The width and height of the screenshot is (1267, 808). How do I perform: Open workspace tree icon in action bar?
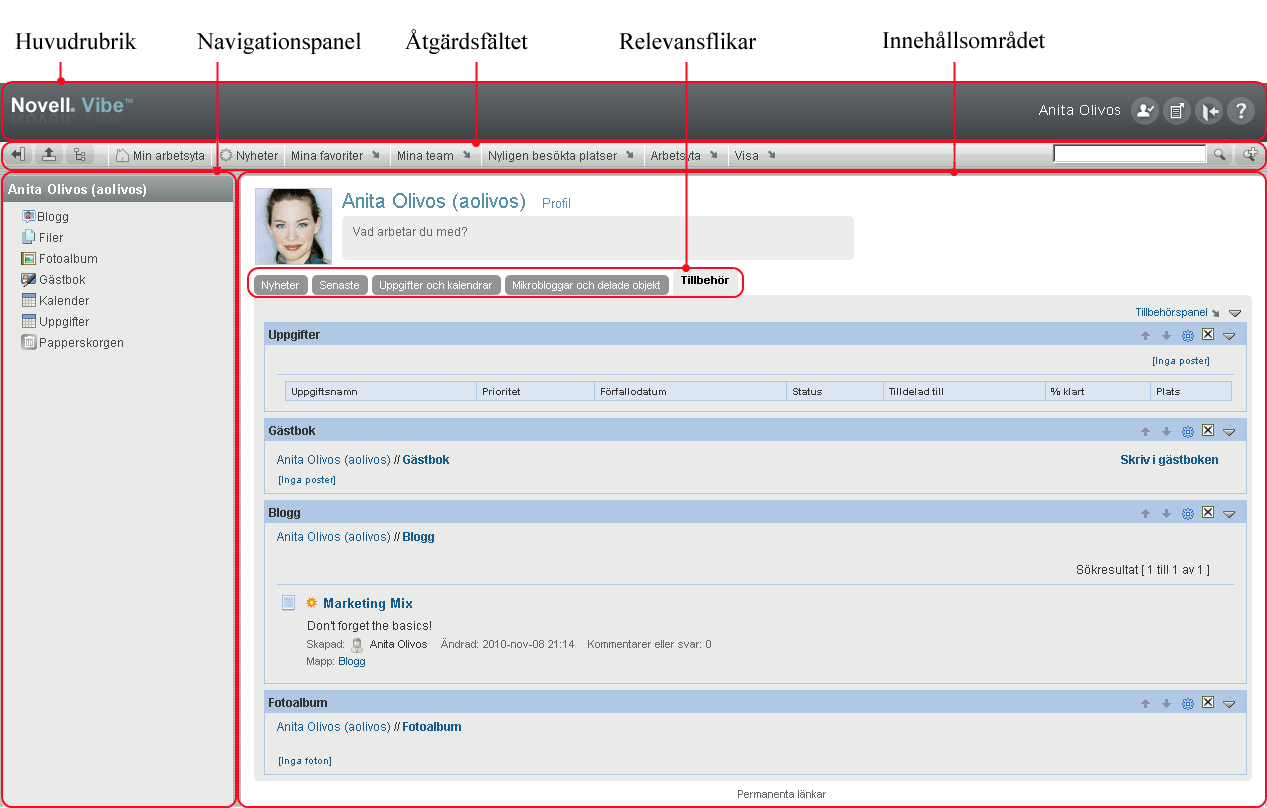(x=79, y=155)
